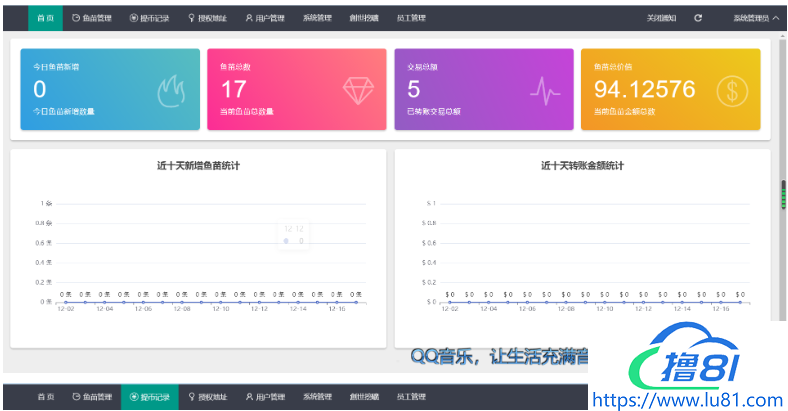Viewport: 788px width, 411px height.
Task: Select the highlighted 提币记录 tab in bottom bar
Action: pos(148,397)
